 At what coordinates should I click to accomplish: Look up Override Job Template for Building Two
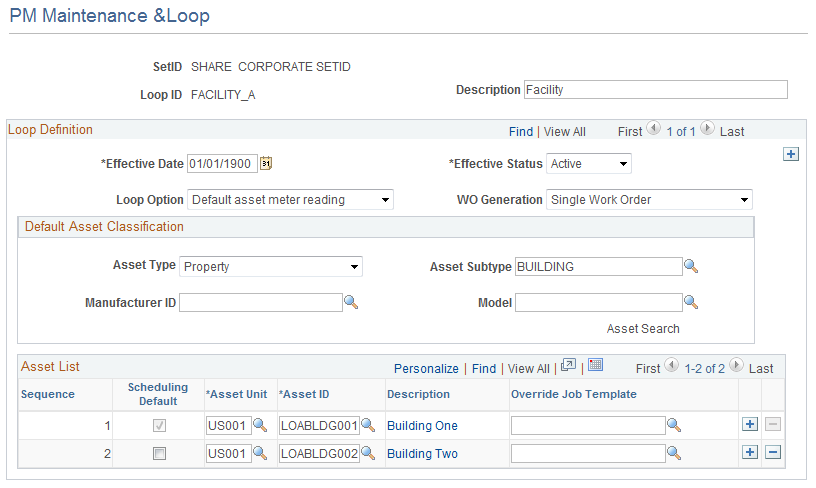(x=674, y=454)
